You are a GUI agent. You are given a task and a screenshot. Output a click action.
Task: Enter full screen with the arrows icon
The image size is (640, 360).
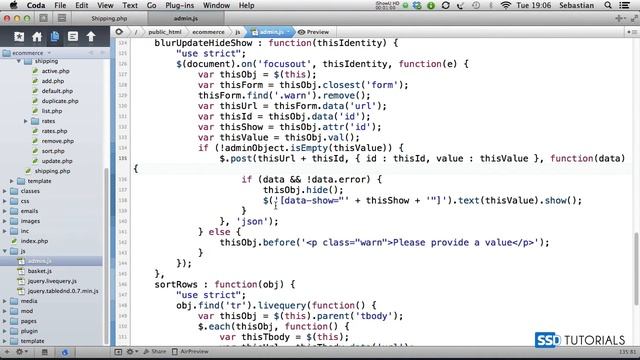click(x=634, y=18)
